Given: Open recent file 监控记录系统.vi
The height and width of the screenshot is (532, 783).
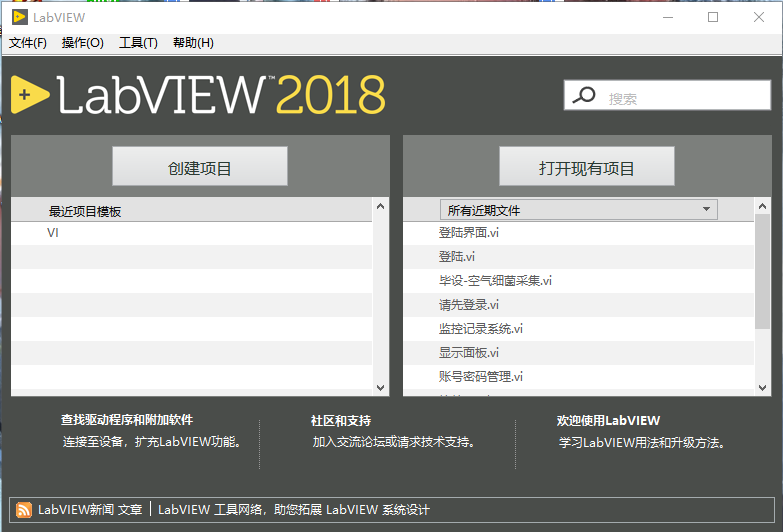Looking at the screenshot, I should [x=480, y=329].
